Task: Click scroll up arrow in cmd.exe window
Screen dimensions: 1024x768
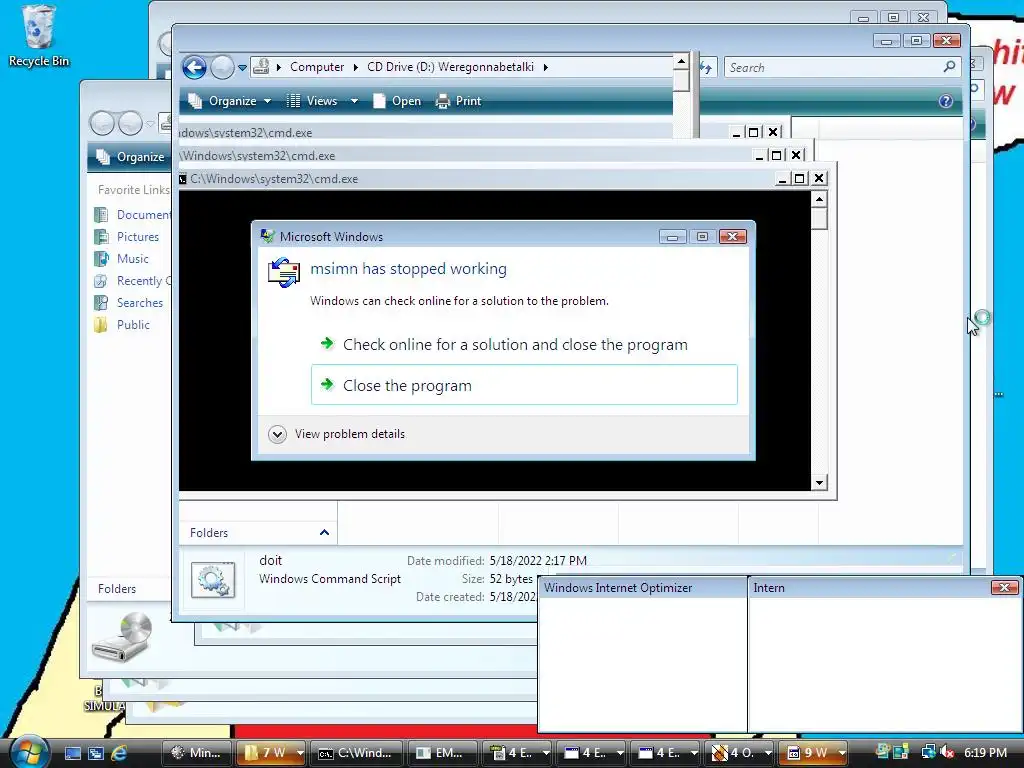Action: coord(819,199)
